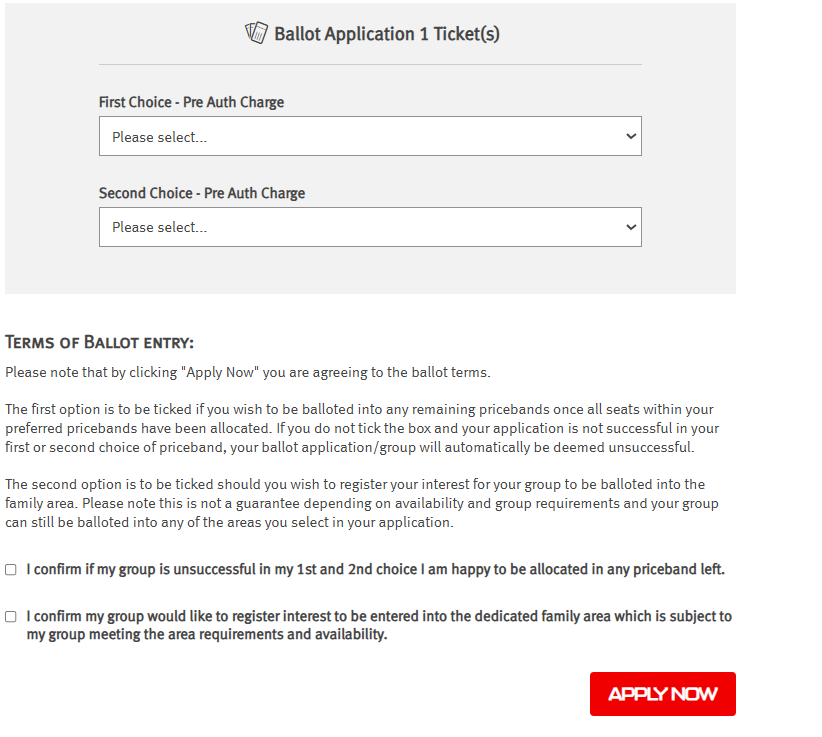
Task: Click the chevron arrow on Second Choice select
Action: pyautogui.click(x=631, y=227)
